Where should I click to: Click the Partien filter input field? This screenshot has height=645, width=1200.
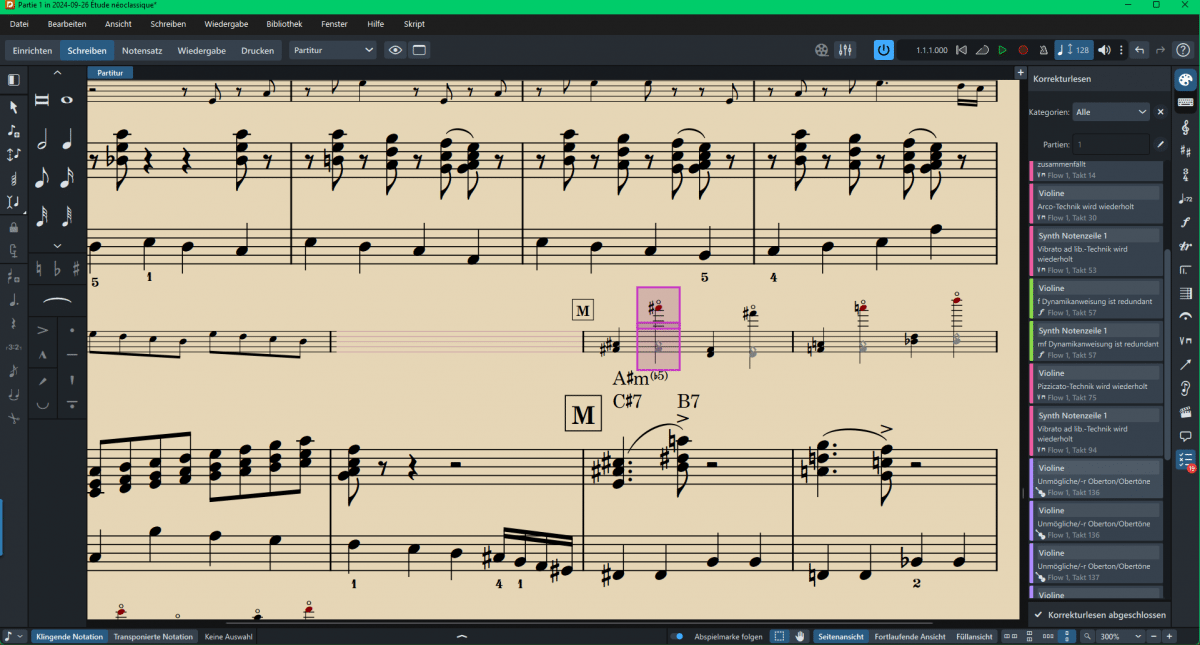pyautogui.click(x=1110, y=144)
